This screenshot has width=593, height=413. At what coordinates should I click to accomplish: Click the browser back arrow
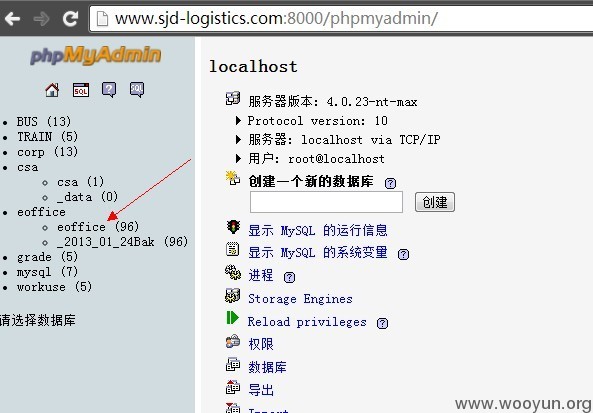tap(12, 18)
